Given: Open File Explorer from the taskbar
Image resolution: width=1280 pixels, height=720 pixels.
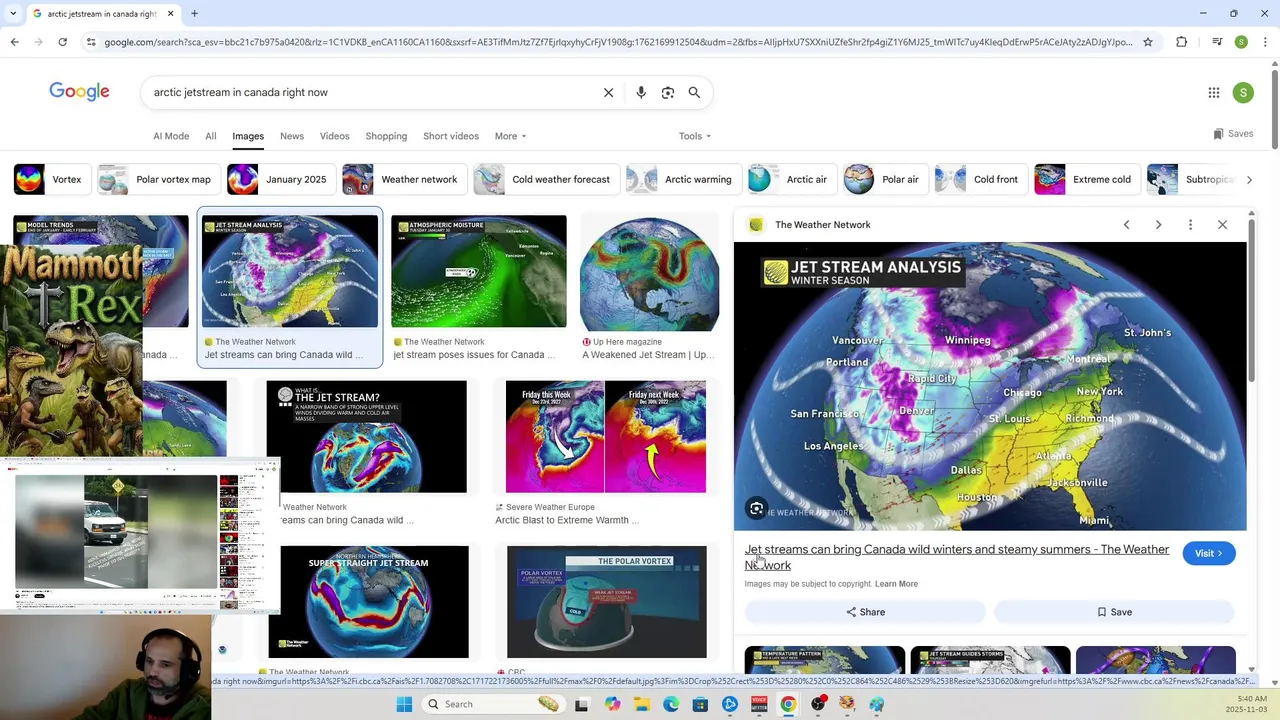Looking at the screenshot, I should click(x=641, y=704).
